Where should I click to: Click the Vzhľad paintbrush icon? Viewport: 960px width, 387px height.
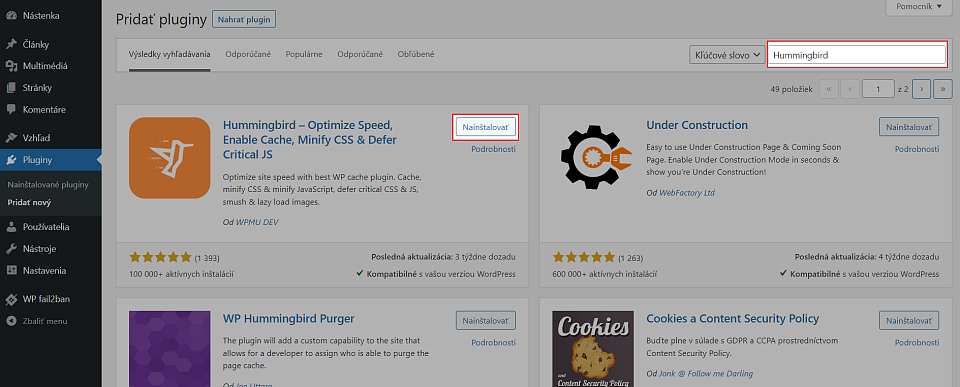pyautogui.click(x=11, y=138)
